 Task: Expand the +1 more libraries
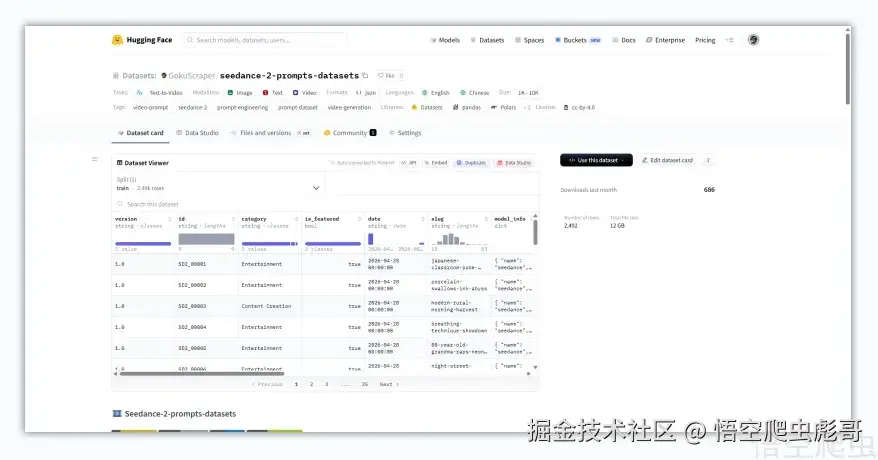tap(526, 107)
